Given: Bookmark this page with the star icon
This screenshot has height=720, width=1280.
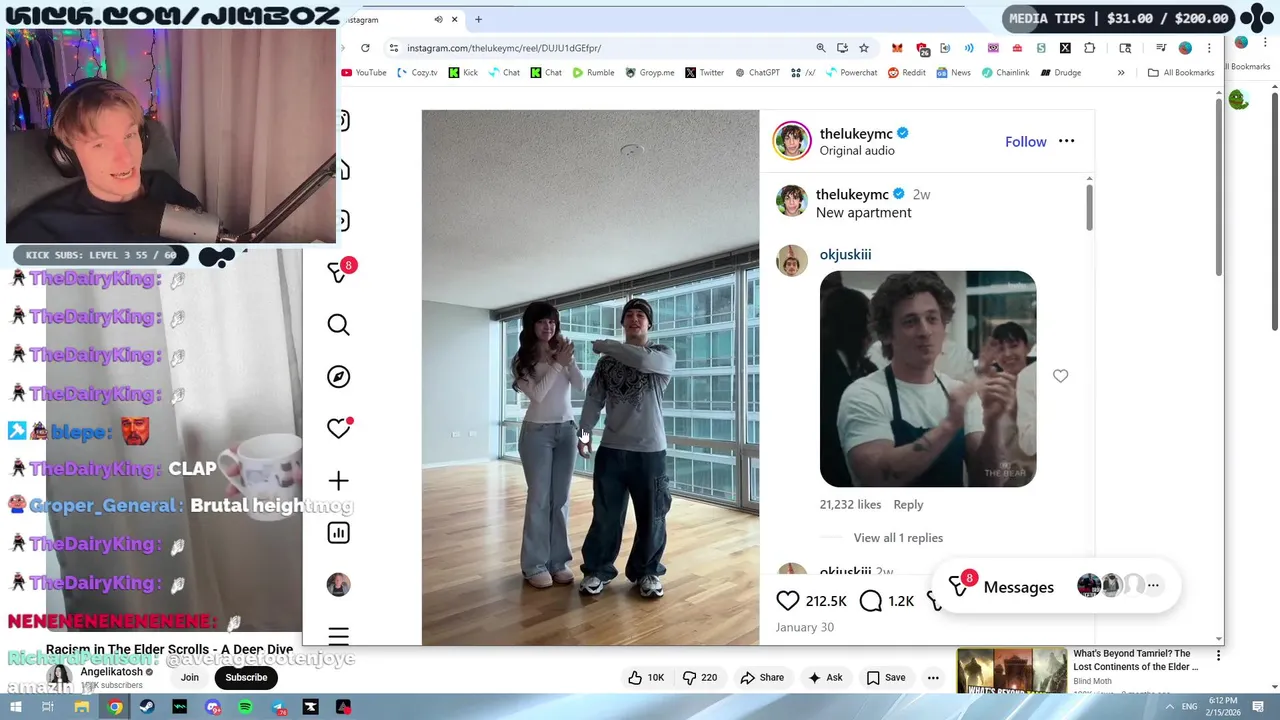Looking at the screenshot, I should click(x=864, y=48).
